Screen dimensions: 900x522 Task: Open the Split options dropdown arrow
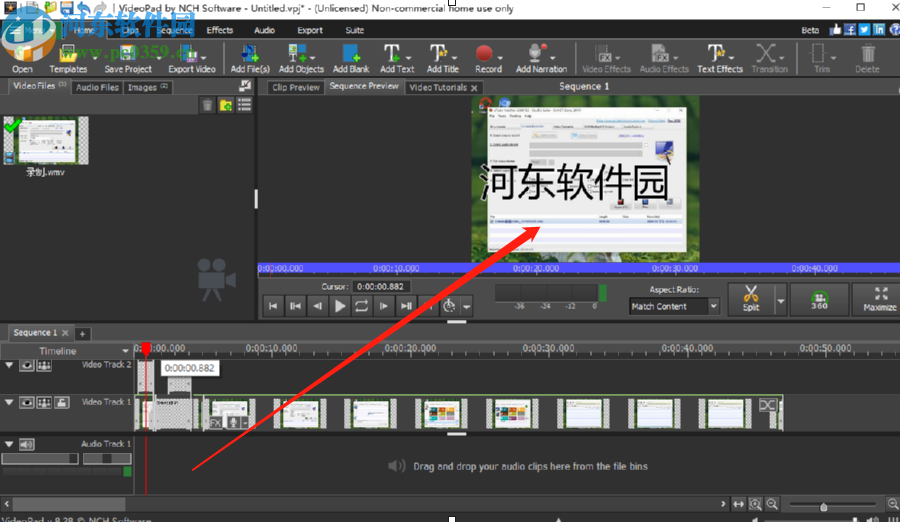click(x=781, y=300)
